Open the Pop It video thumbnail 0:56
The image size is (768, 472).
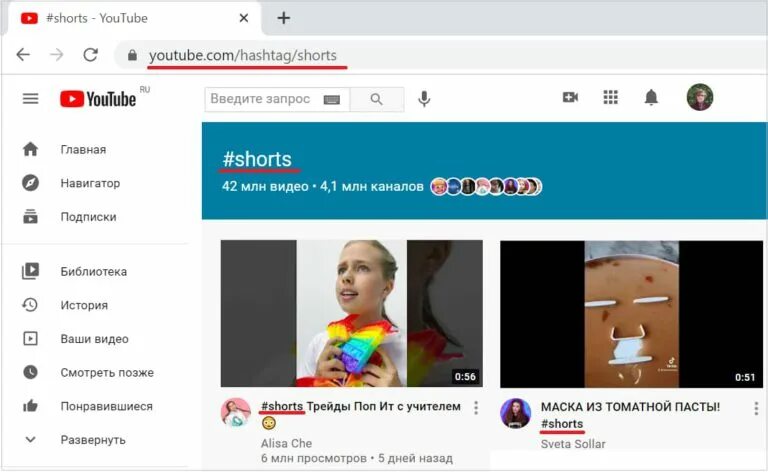coord(352,313)
